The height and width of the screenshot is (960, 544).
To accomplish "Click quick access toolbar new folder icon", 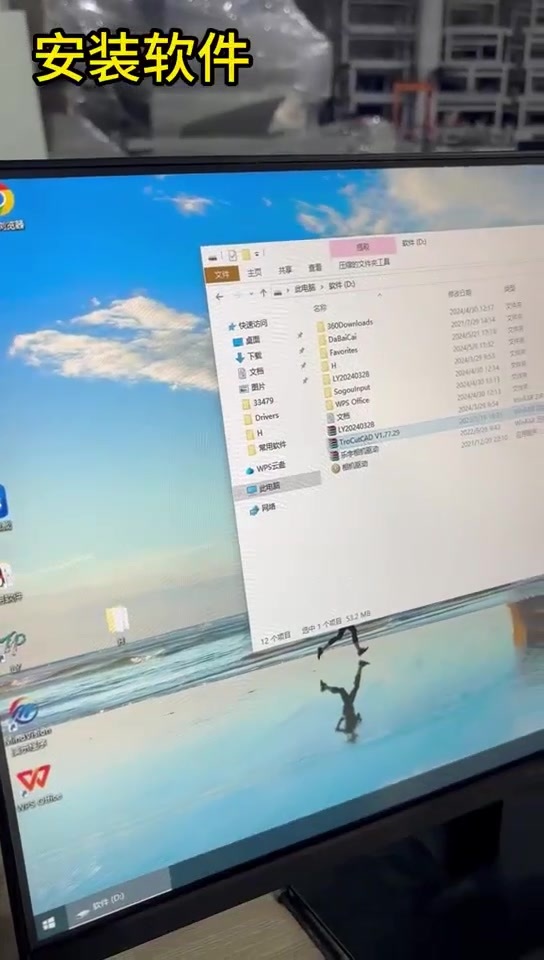I will 245,254.
